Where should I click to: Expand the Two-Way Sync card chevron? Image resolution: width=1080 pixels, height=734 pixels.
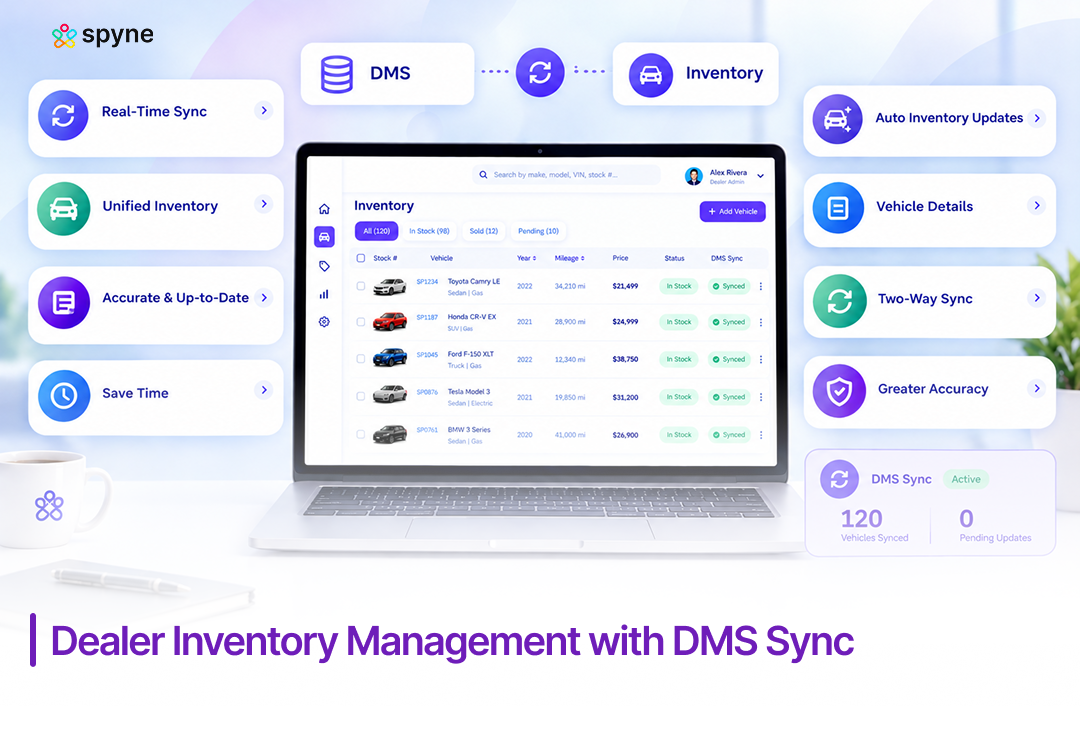point(1037,297)
